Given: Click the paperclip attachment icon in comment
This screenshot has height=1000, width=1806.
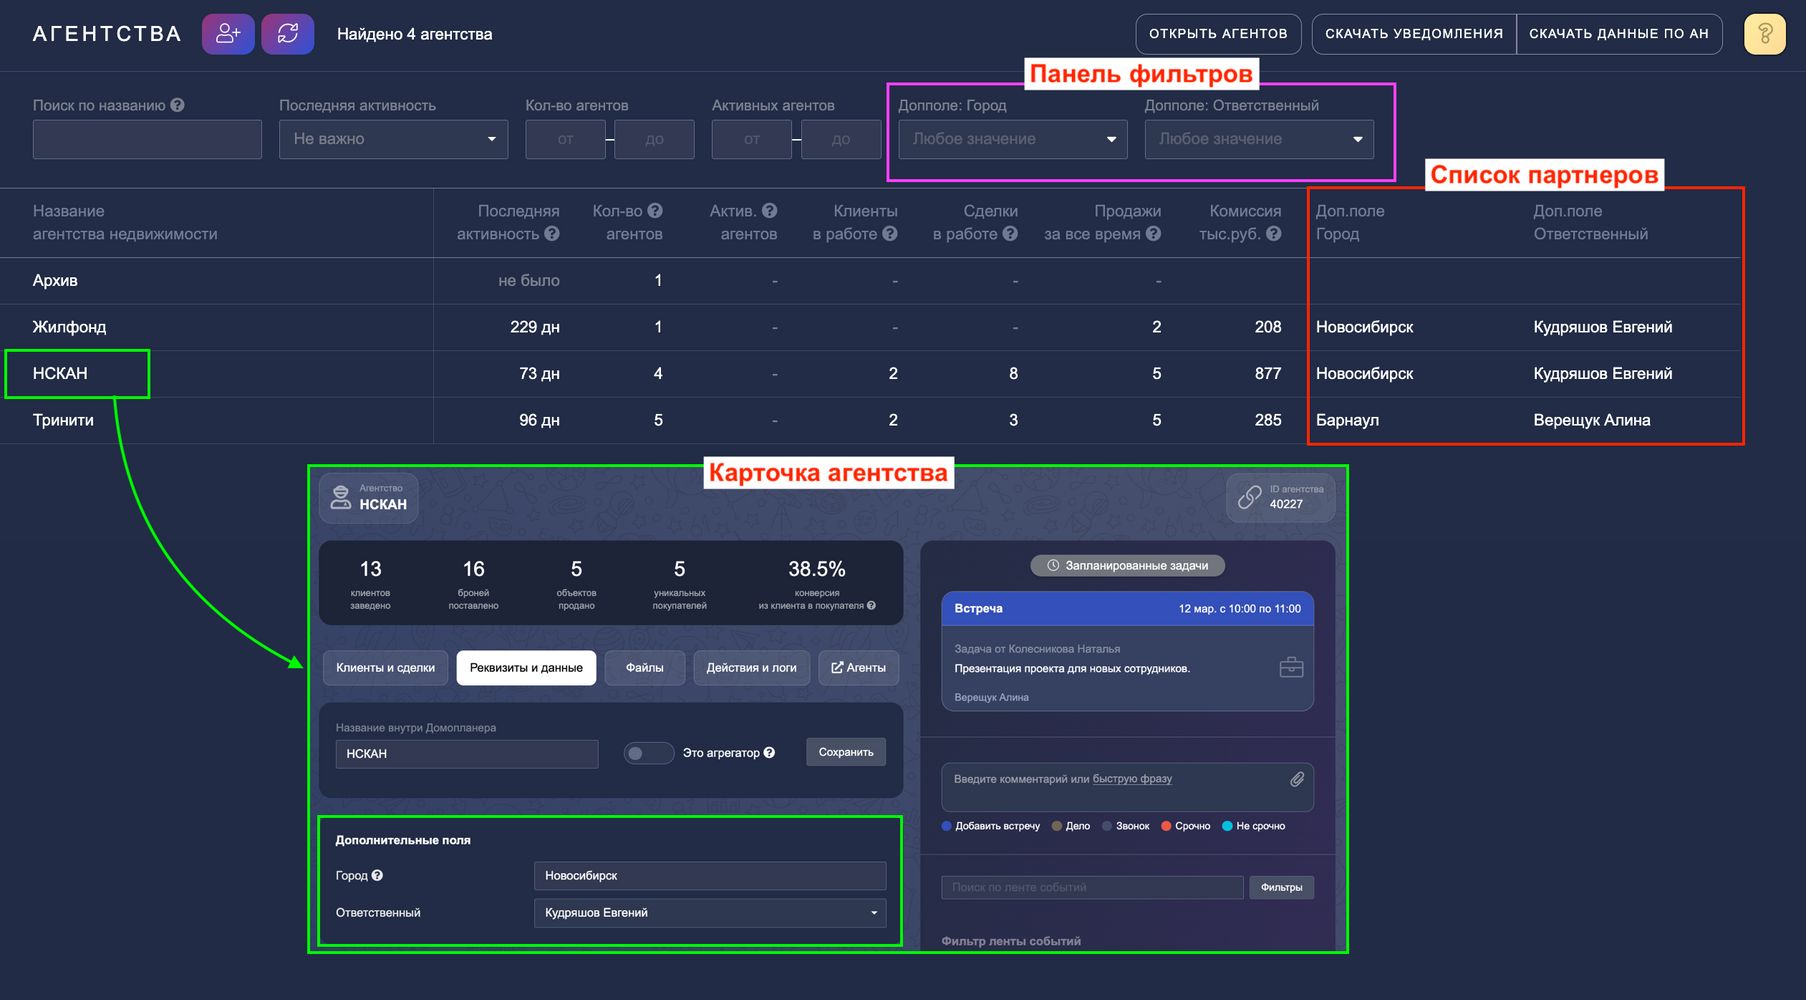Looking at the screenshot, I should point(1297,779).
